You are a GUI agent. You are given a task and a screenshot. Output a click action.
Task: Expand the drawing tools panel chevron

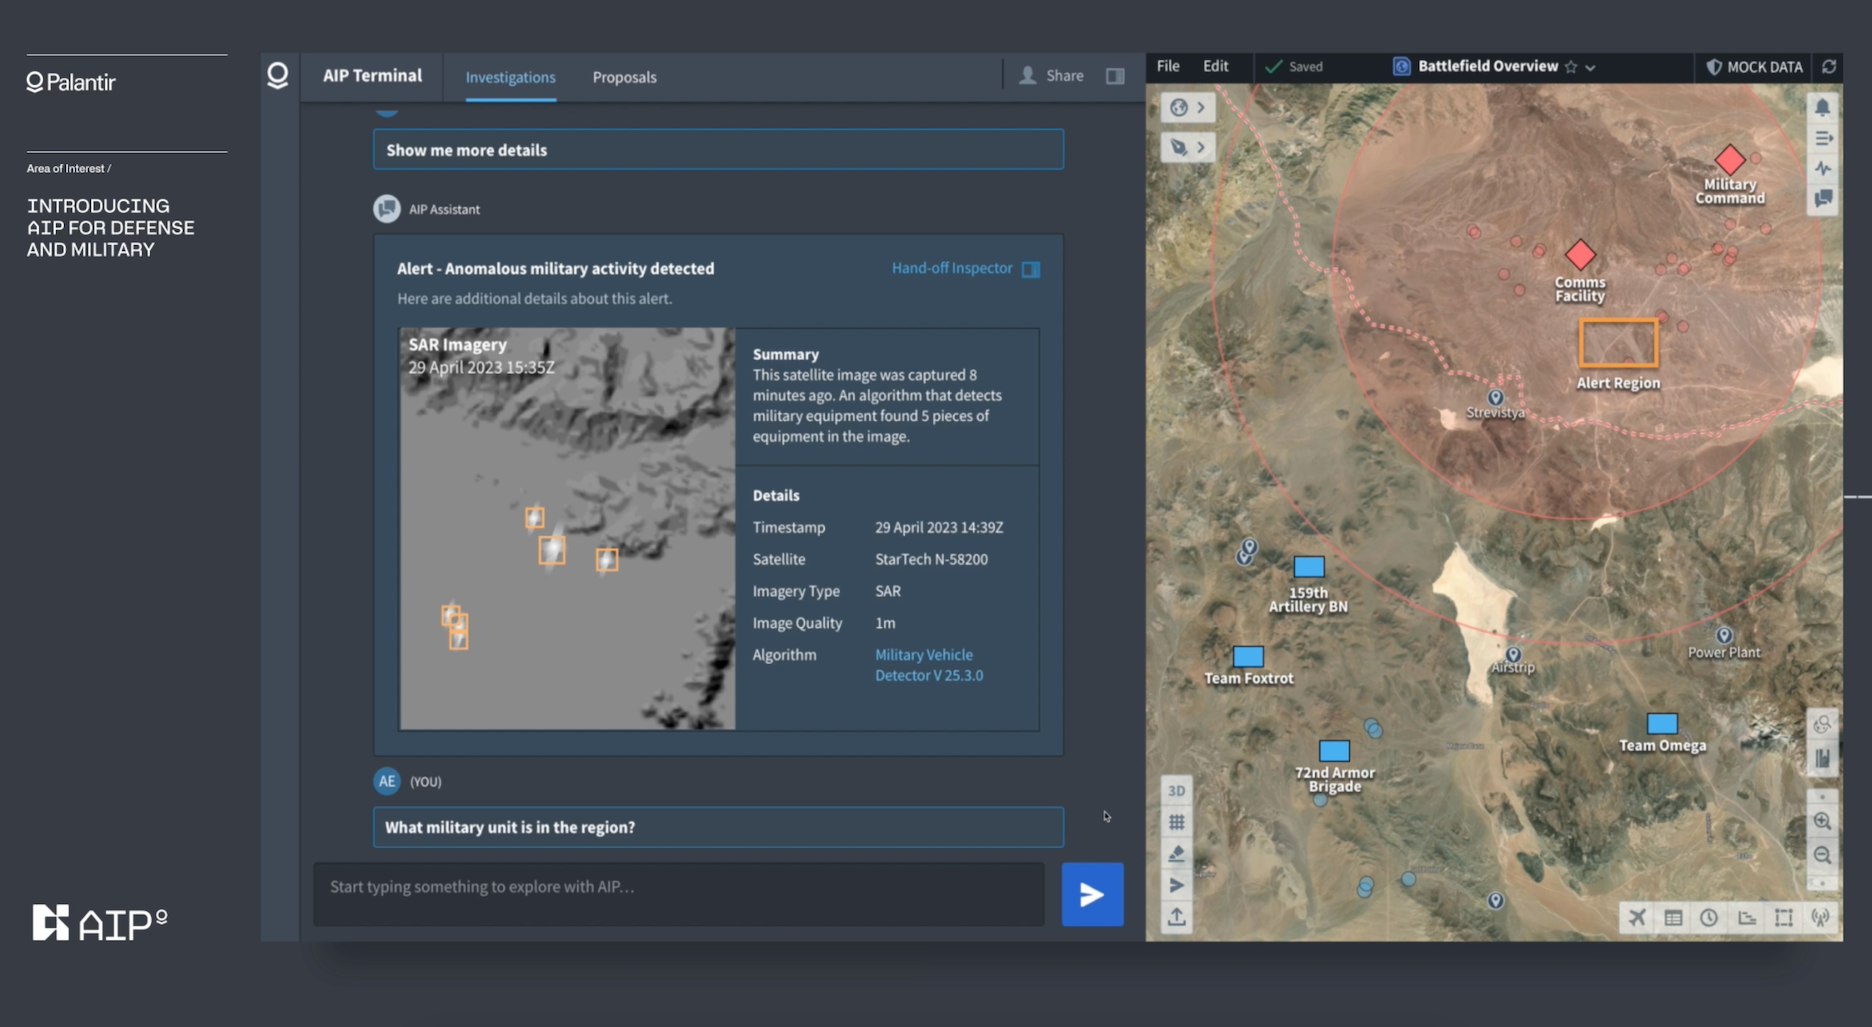click(x=1203, y=147)
